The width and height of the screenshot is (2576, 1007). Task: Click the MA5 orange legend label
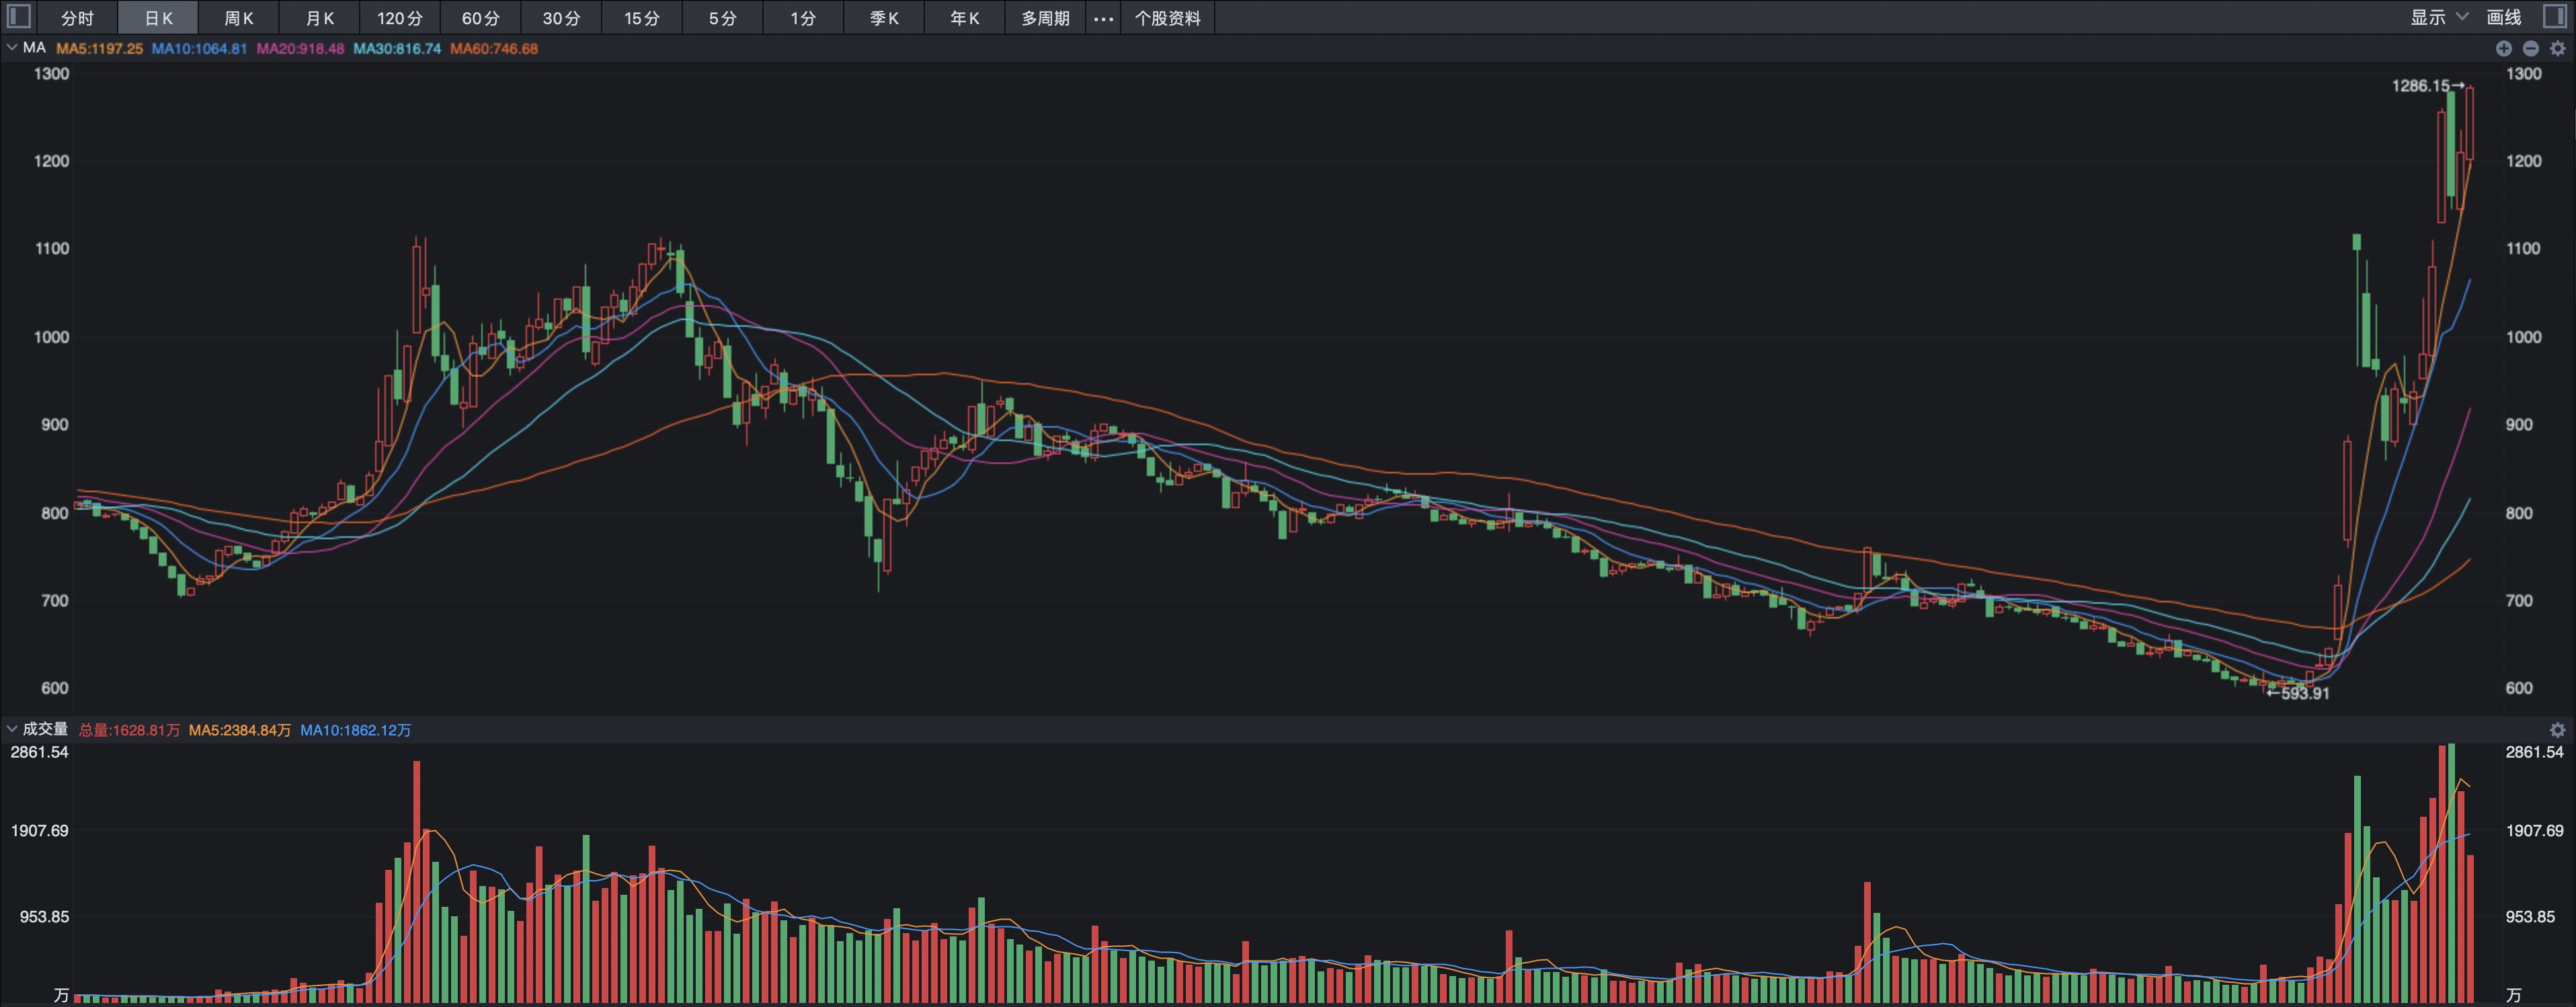tap(99, 48)
